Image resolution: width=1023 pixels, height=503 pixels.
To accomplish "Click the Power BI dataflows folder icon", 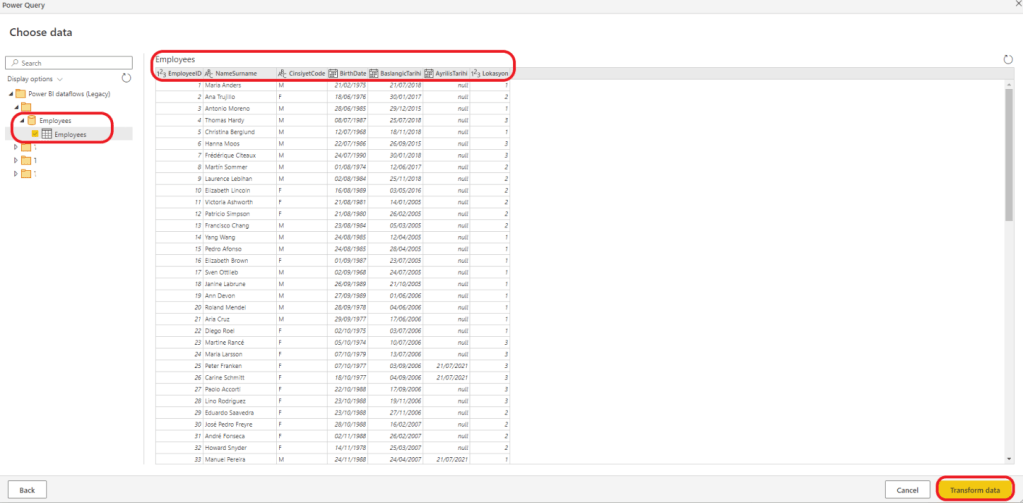I will pyautogui.click(x=20, y=93).
